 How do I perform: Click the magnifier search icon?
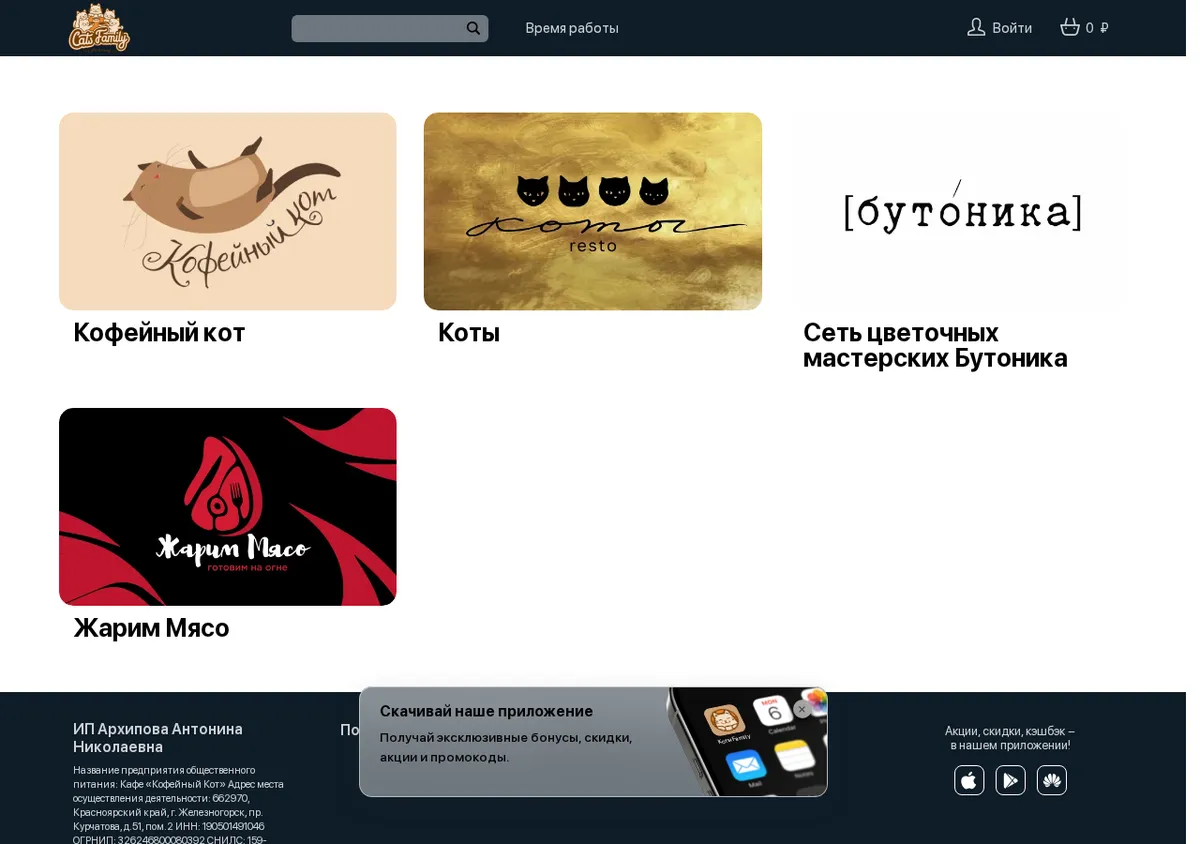click(473, 28)
